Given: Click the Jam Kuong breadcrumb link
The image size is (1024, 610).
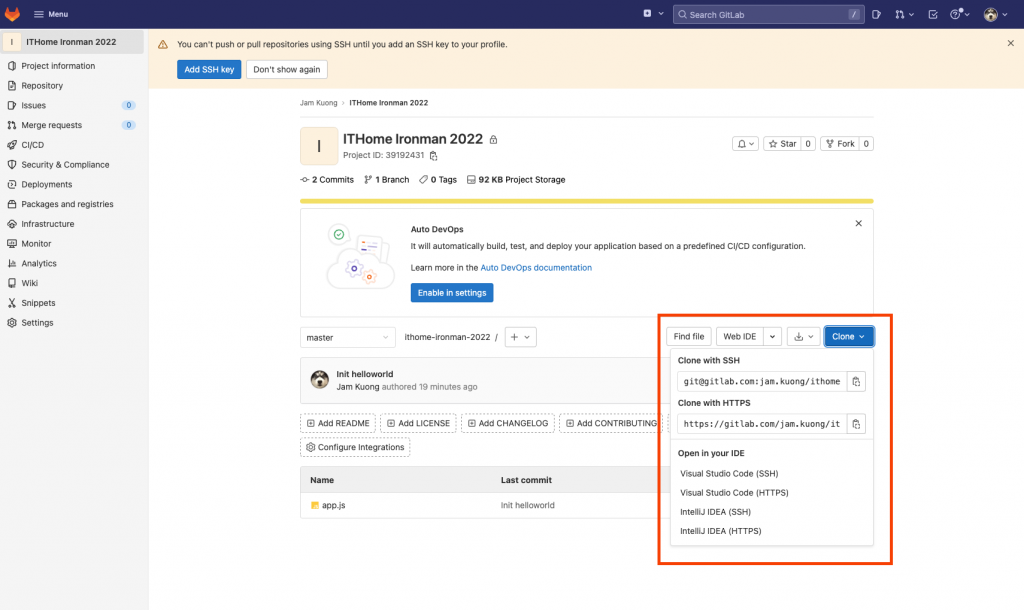Looking at the screenshot, I should coord(319,103).
